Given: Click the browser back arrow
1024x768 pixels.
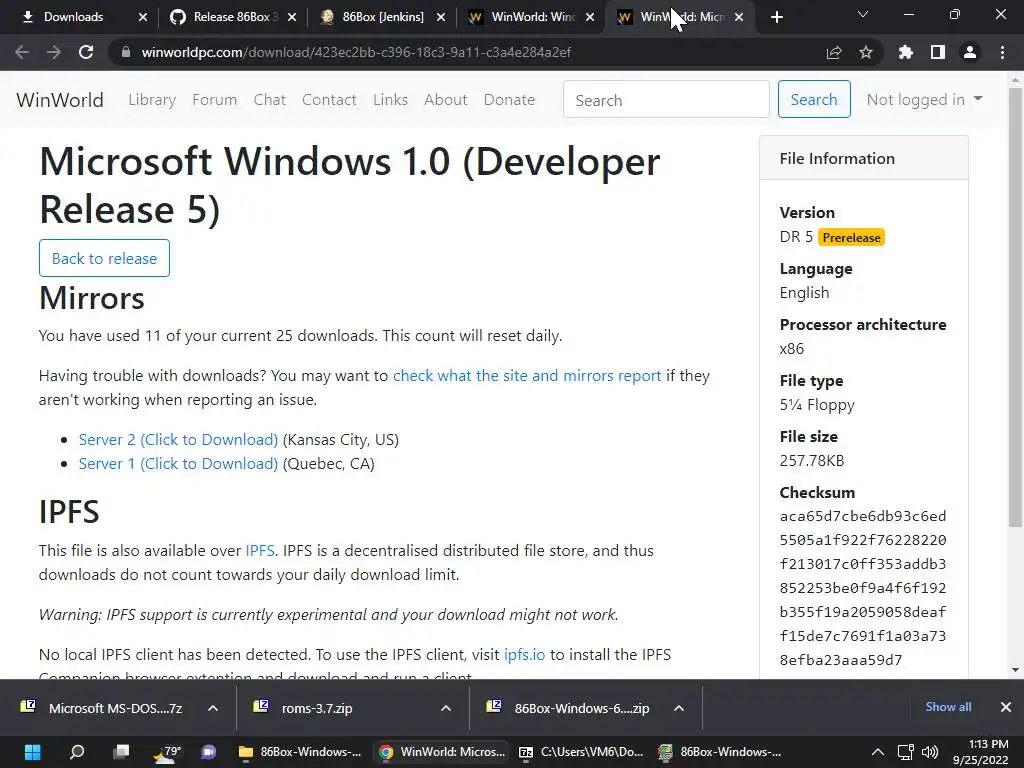Looking at the screenshot, I should (22, 52).
